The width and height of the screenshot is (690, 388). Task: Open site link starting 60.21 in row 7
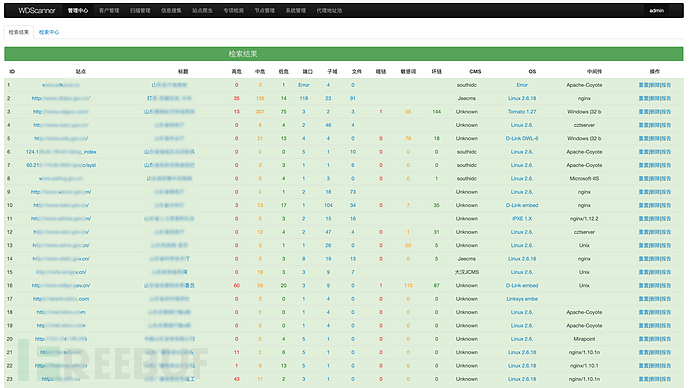[x=61, y=165]
